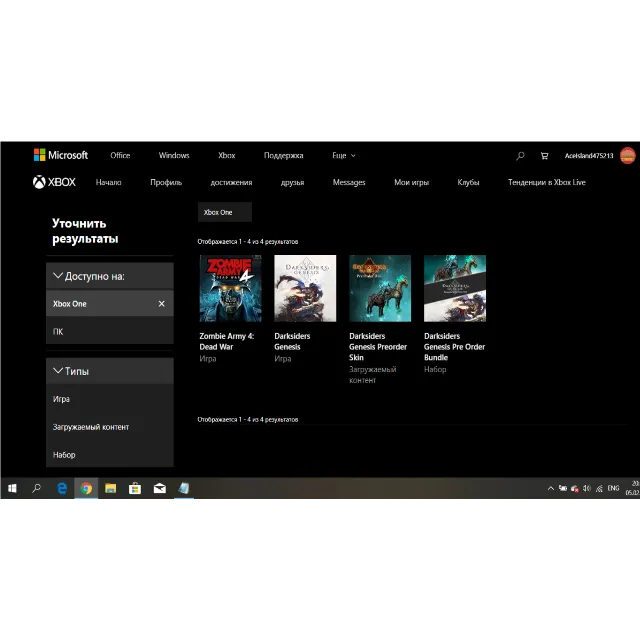This screenshot has height=640, width=640.
Task: Click the volume speaker tray icon
Action: point(587,488)
